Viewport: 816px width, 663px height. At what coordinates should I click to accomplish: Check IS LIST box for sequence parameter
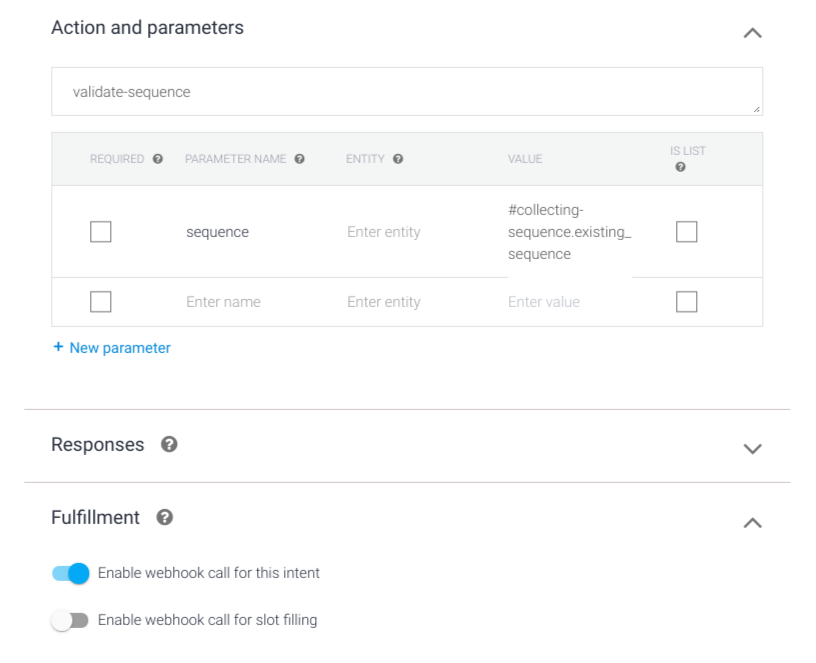pos(686,232)
